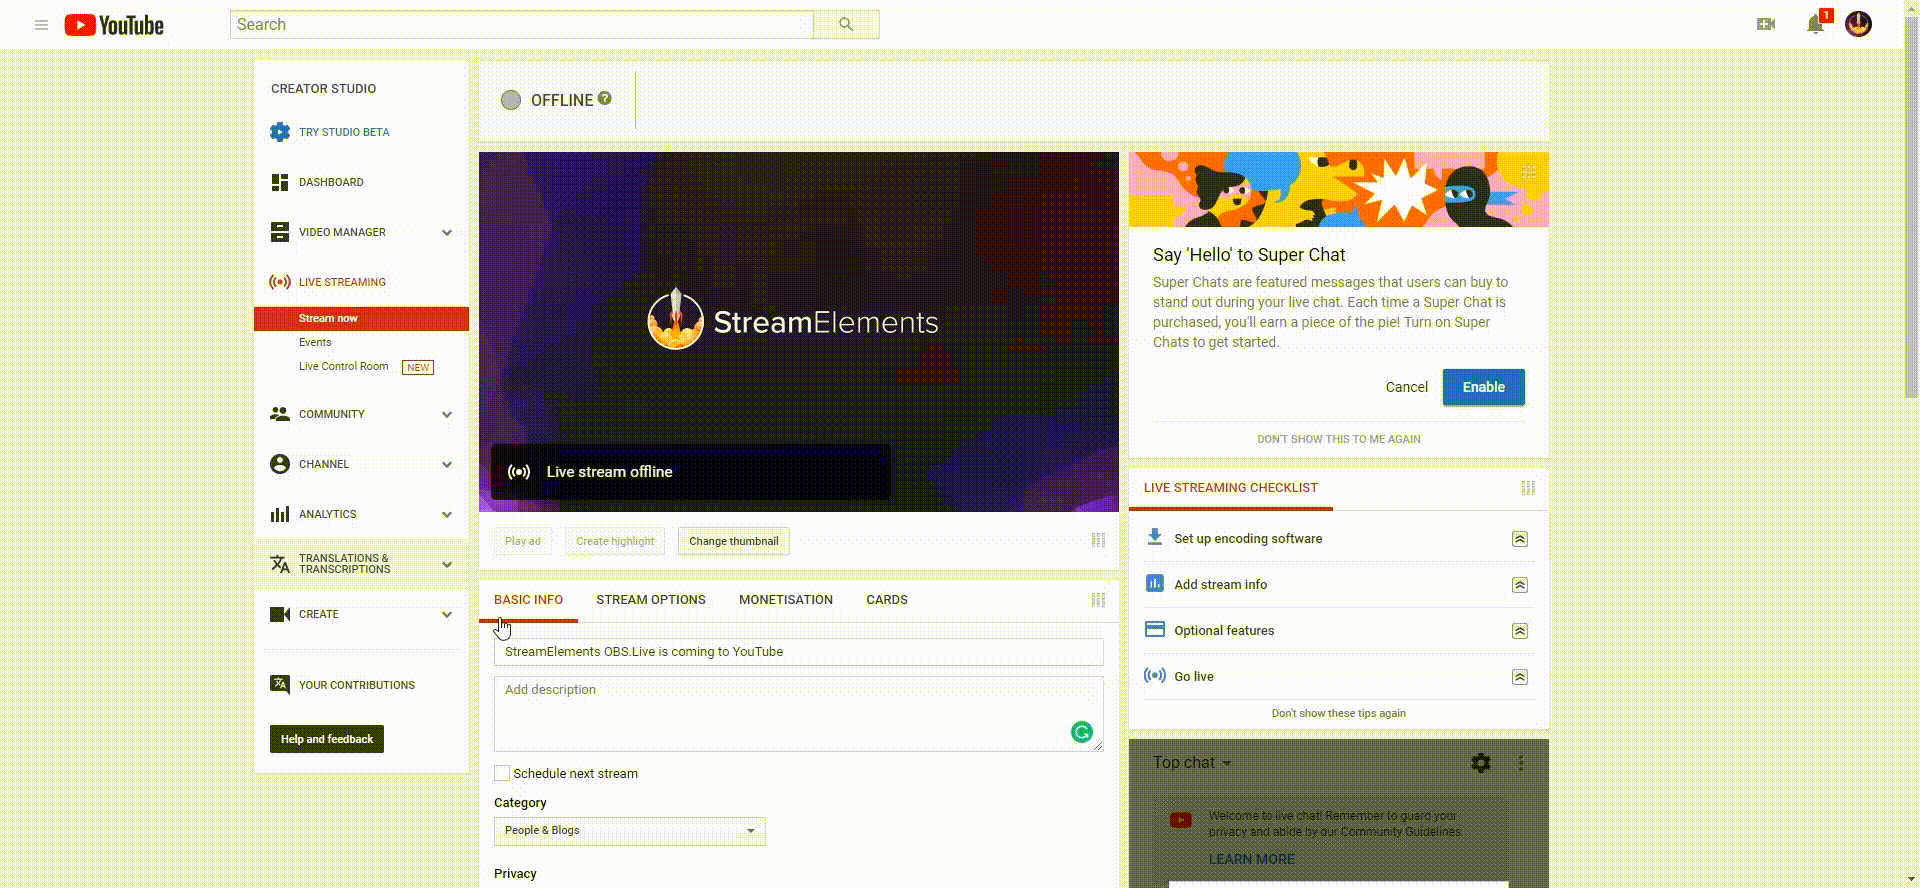Cancel the Super Chat prompt
The height and width of the screenshot is (888, 1920).
pyautogui.click(x=1406, y=387)
